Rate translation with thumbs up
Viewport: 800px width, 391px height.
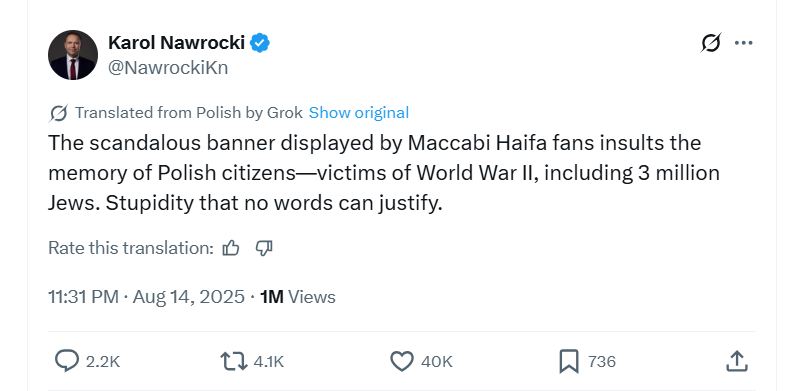pyautogui.click(x=231, y=248)
